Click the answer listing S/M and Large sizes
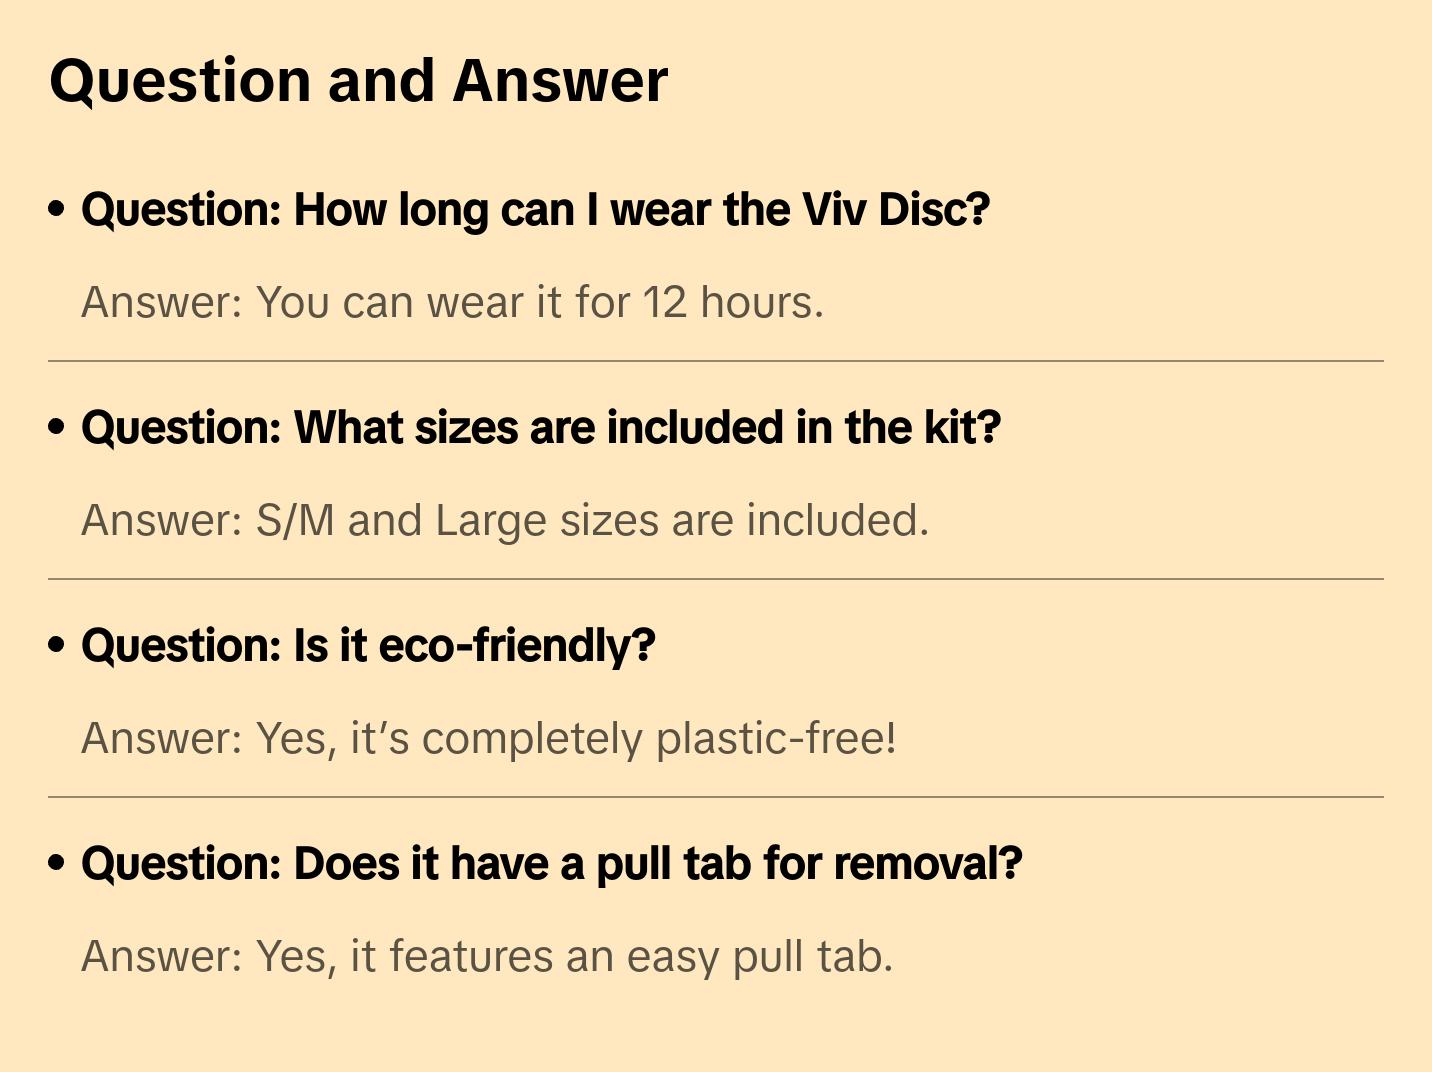Image resolution: width=1432 pixels, height=1072 pixels. (x=505, y=520)
